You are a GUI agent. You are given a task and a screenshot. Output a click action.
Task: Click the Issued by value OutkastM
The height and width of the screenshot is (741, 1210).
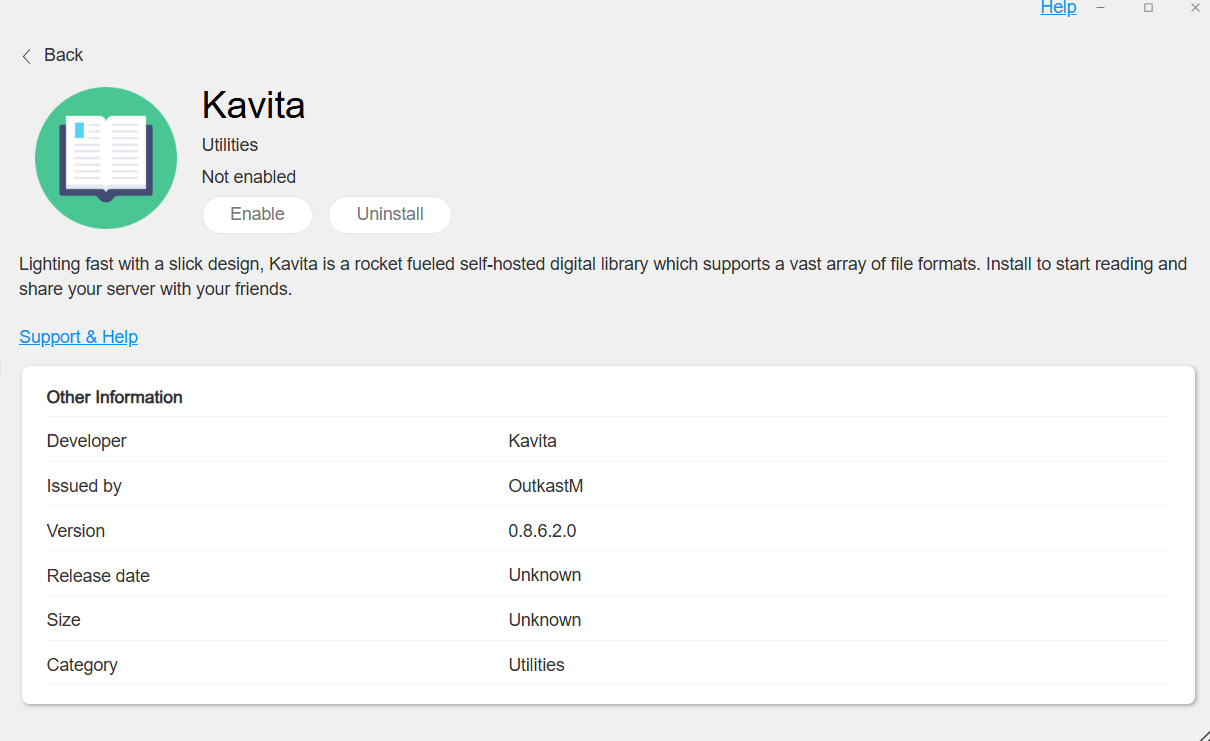(x=546, y=486)
